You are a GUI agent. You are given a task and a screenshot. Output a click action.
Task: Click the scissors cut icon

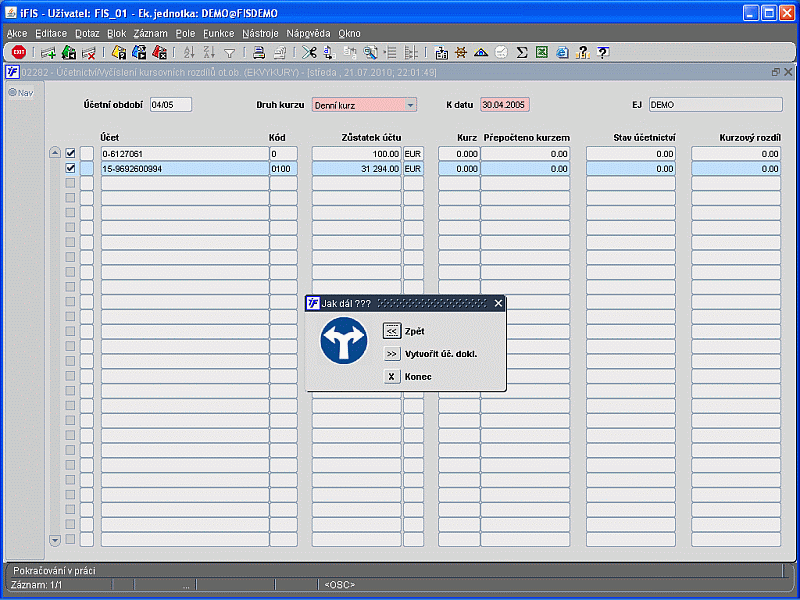(309, 53)
